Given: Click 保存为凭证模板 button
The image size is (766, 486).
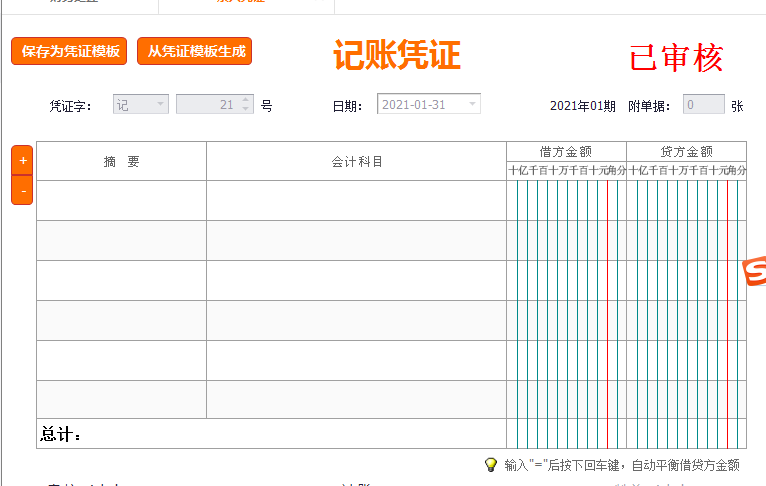Looking at the screenshot, I should pos(69,51).
